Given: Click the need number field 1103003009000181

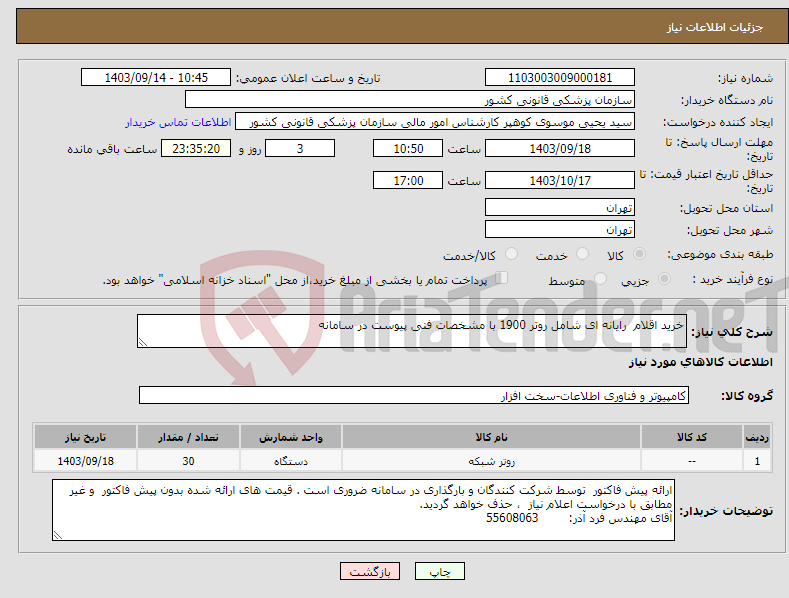Looking at the screenshot, I should pyautogui.click(x=560, y=78).
